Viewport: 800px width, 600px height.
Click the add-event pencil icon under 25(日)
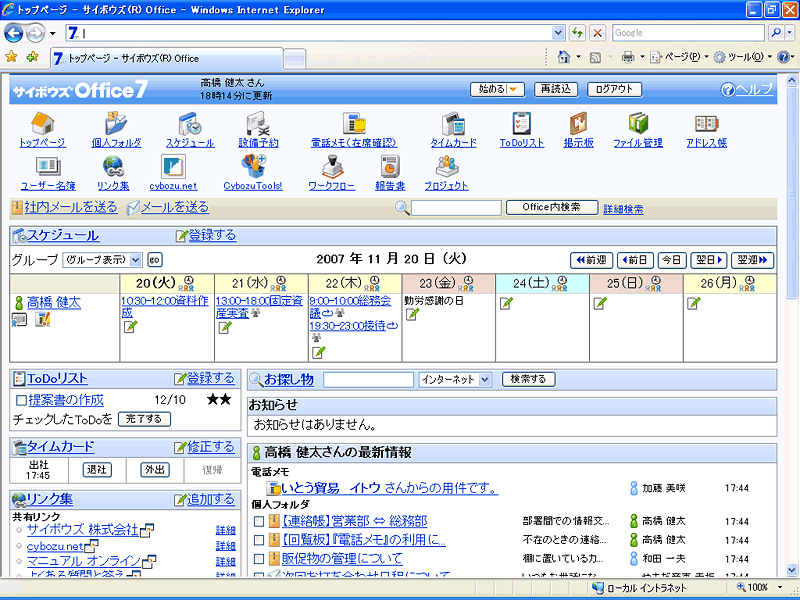click(600, 304)
